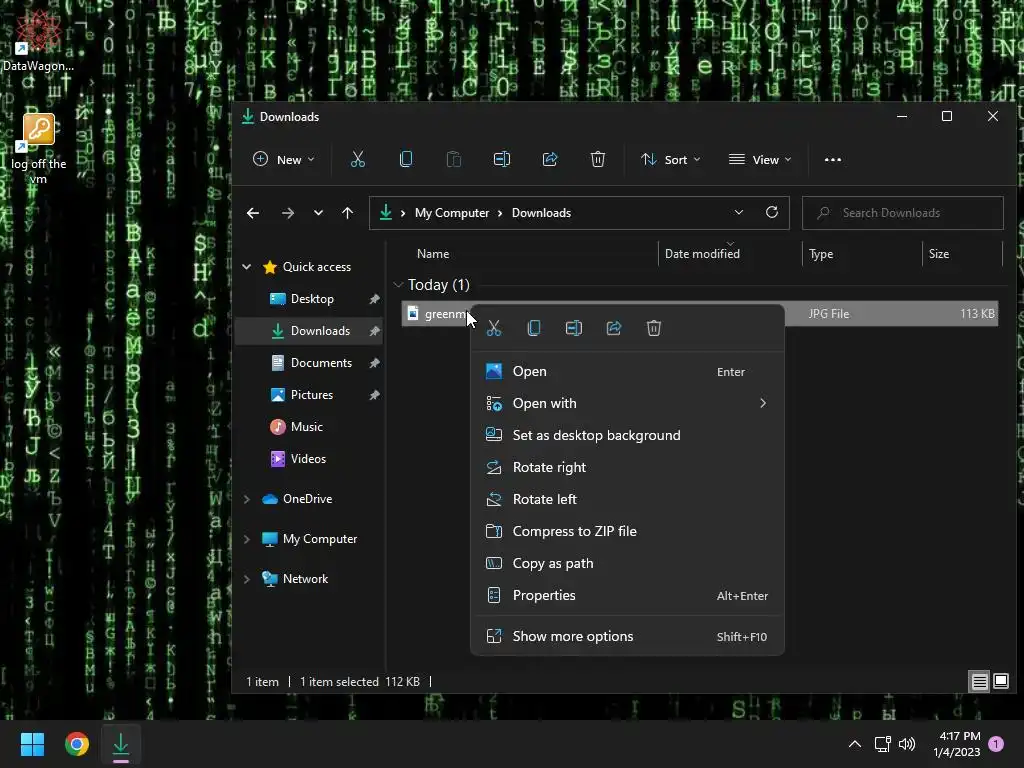Click Show more options
Image resolution: width=1024 pixels, height=768 pixels.
pyautogui.click(x=627, y=637)
